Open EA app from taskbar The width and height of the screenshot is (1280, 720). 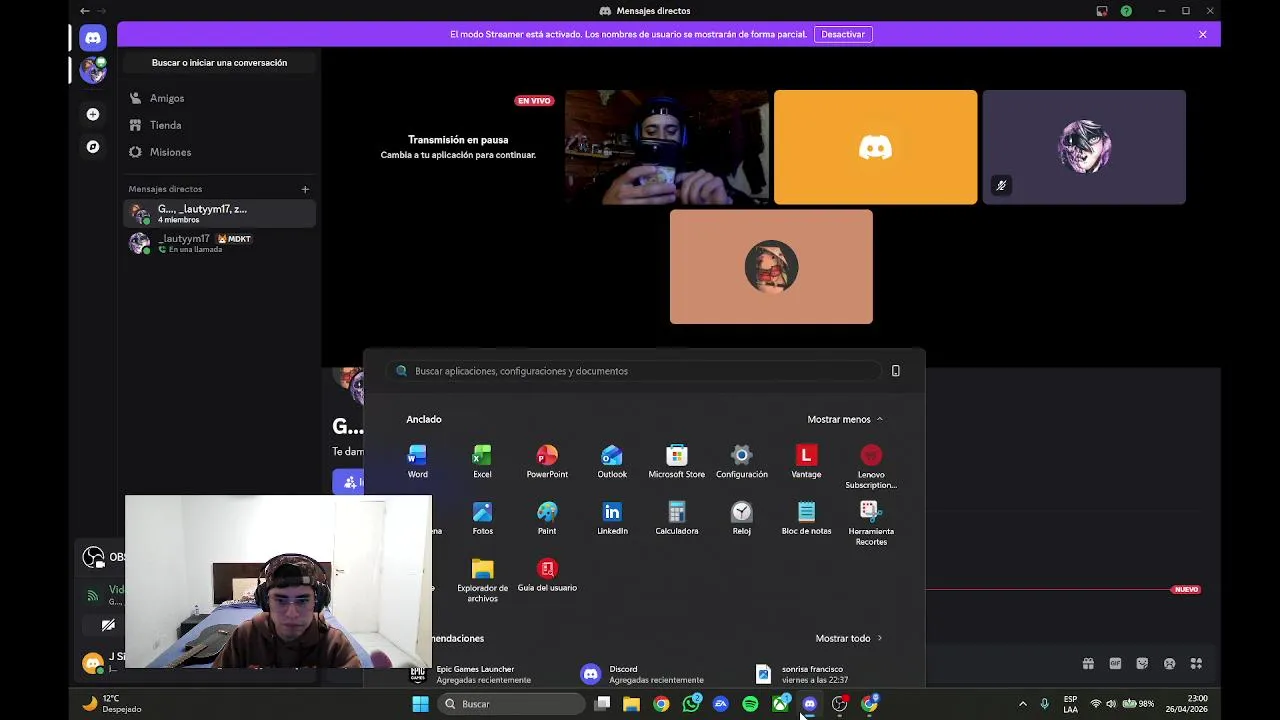point(720,704)
